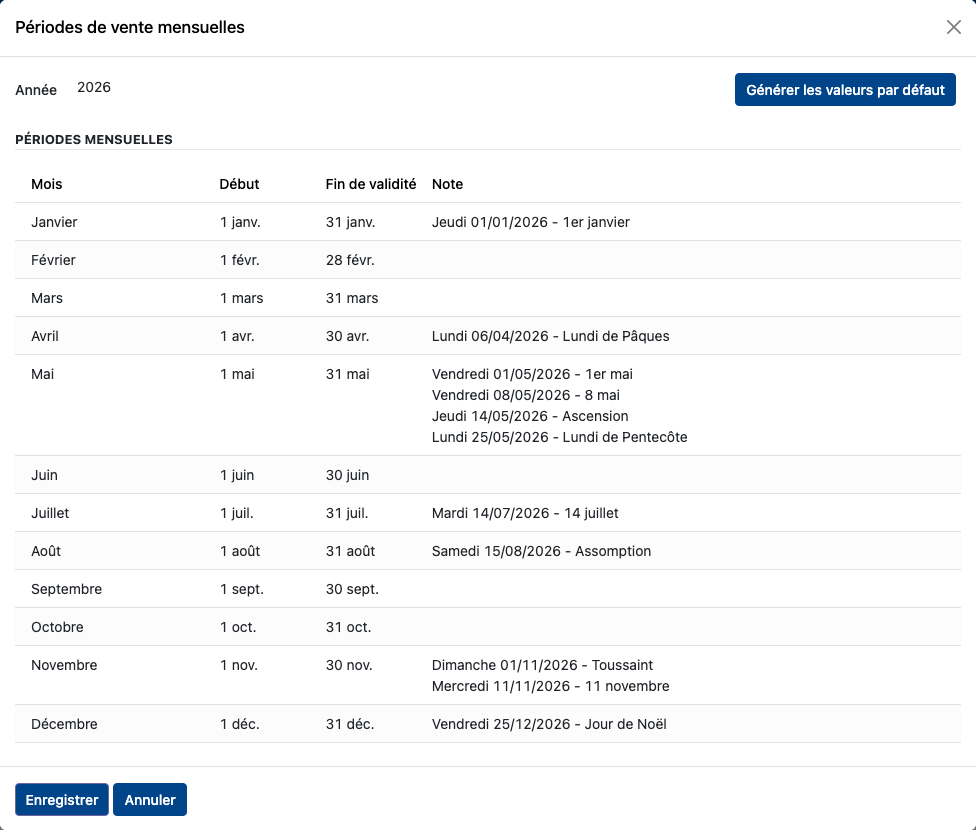Select the year value 2026
Image resolution: width=976 pixels, height=830 pixels.
tap(94, 87)
